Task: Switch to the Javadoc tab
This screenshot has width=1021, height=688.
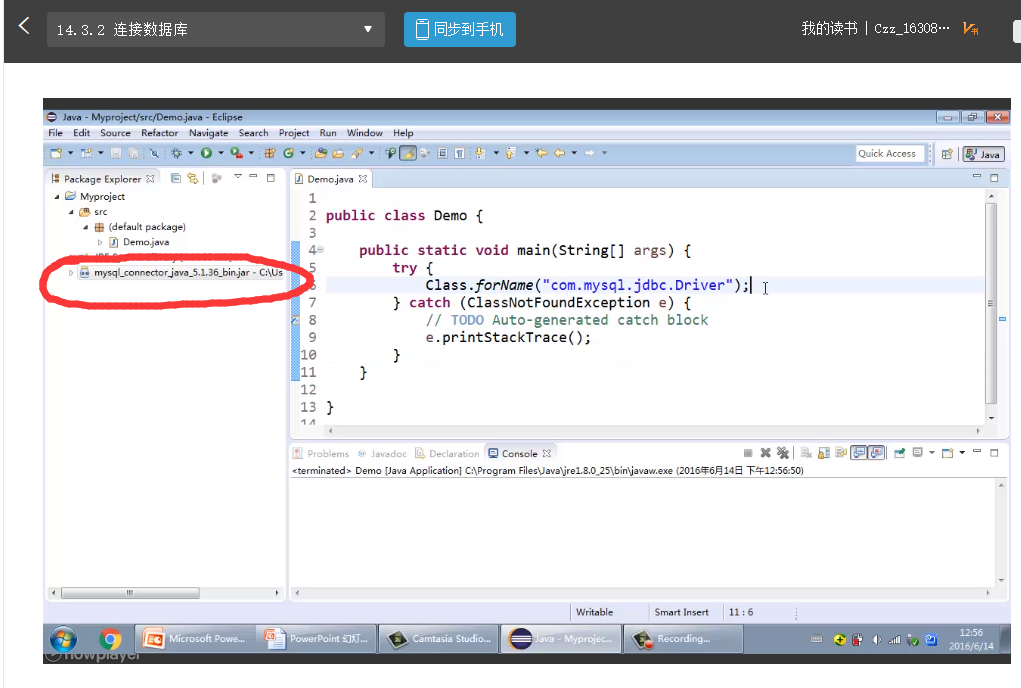Action: point(382,453)
